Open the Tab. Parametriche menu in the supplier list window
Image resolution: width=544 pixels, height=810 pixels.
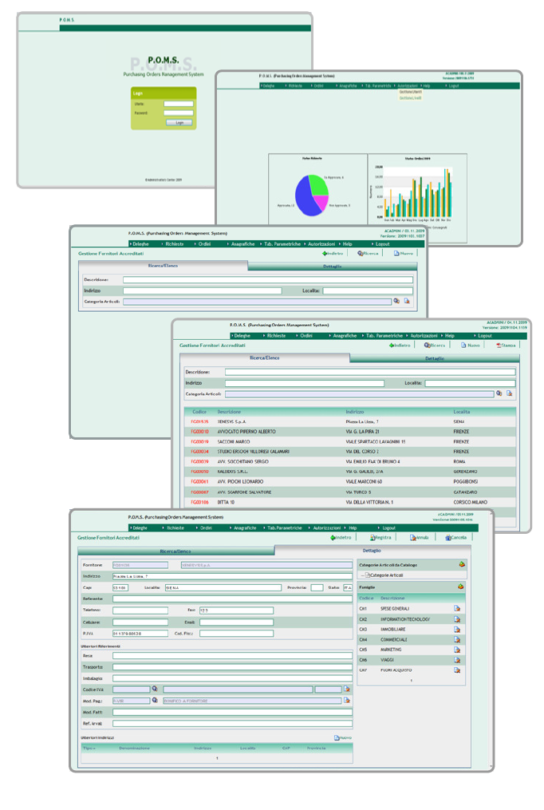click(x=383, y=336)
